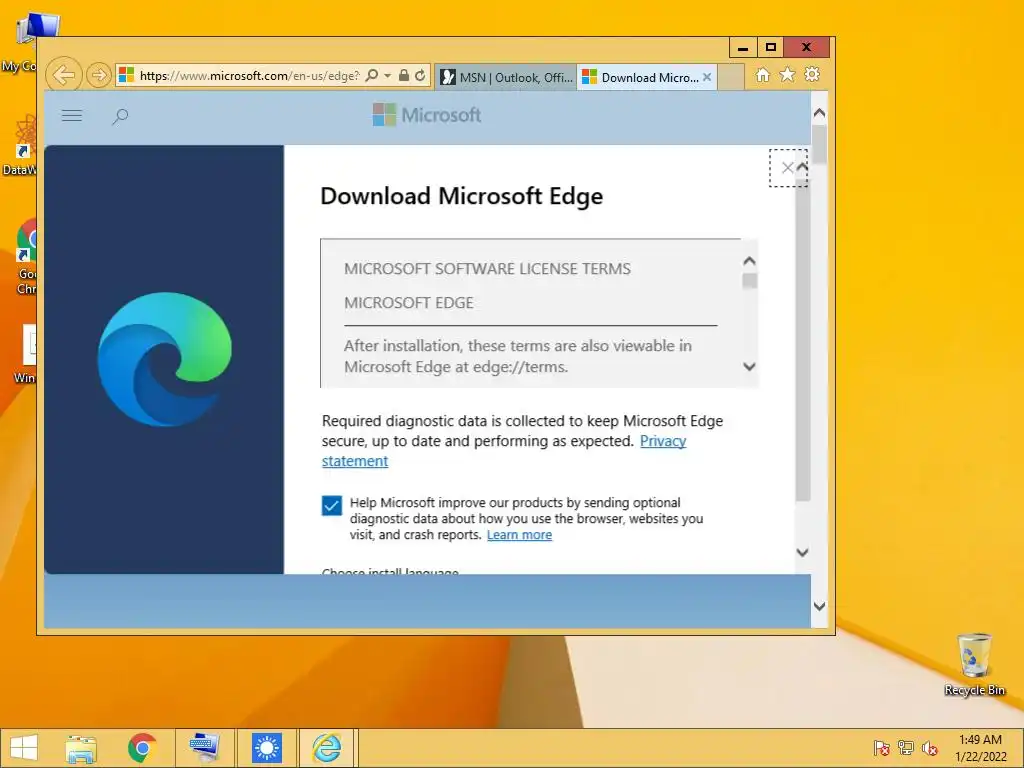
Task: Open the Learn more link
Action: (x=519, y=535)
